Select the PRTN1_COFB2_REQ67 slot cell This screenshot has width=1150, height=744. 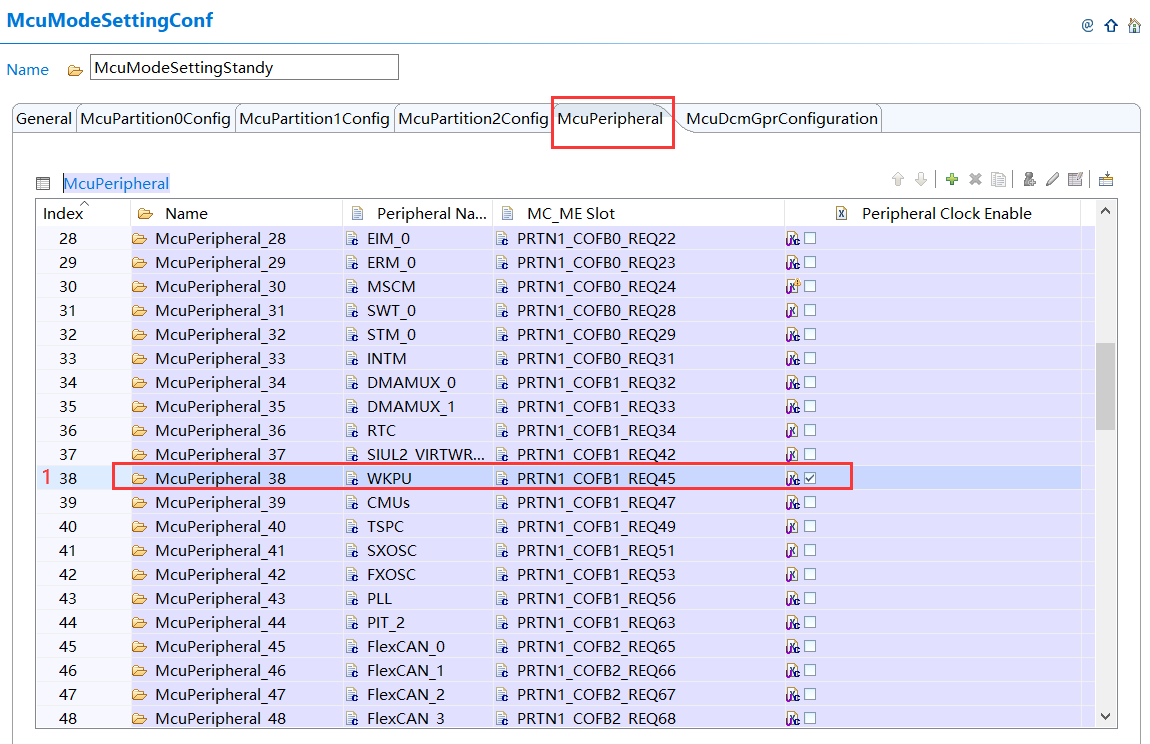pos(596,695)
